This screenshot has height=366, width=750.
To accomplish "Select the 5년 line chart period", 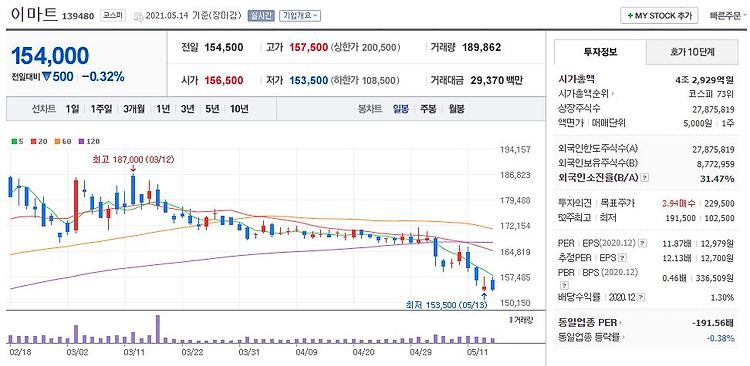I will (x=212, y=109).
